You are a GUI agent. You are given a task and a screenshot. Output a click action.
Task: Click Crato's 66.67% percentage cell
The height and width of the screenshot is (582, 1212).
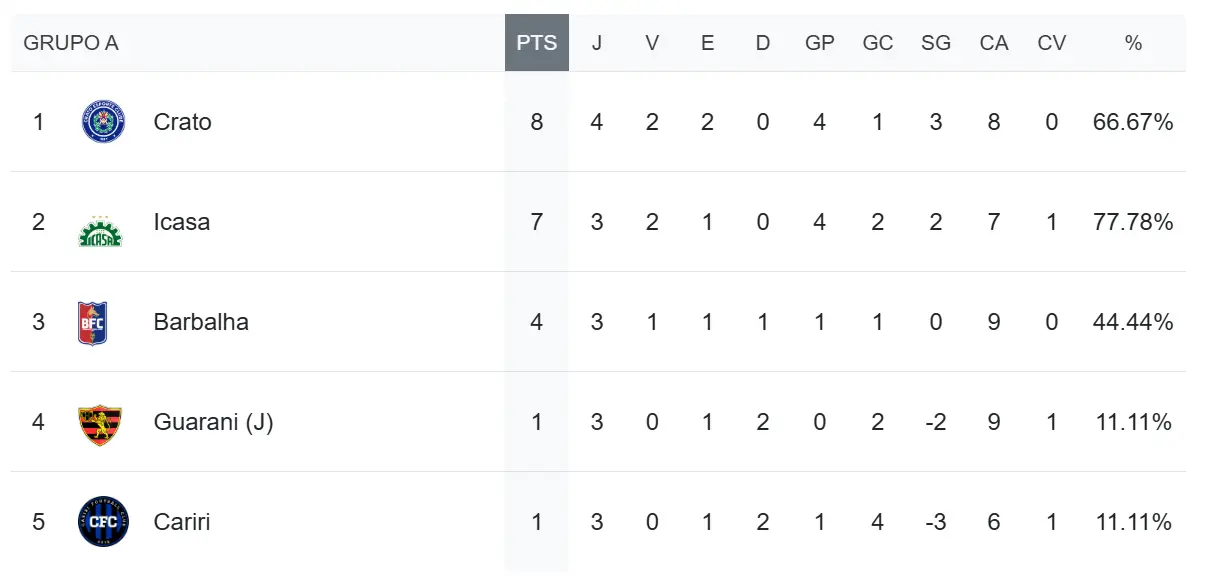1133,122
